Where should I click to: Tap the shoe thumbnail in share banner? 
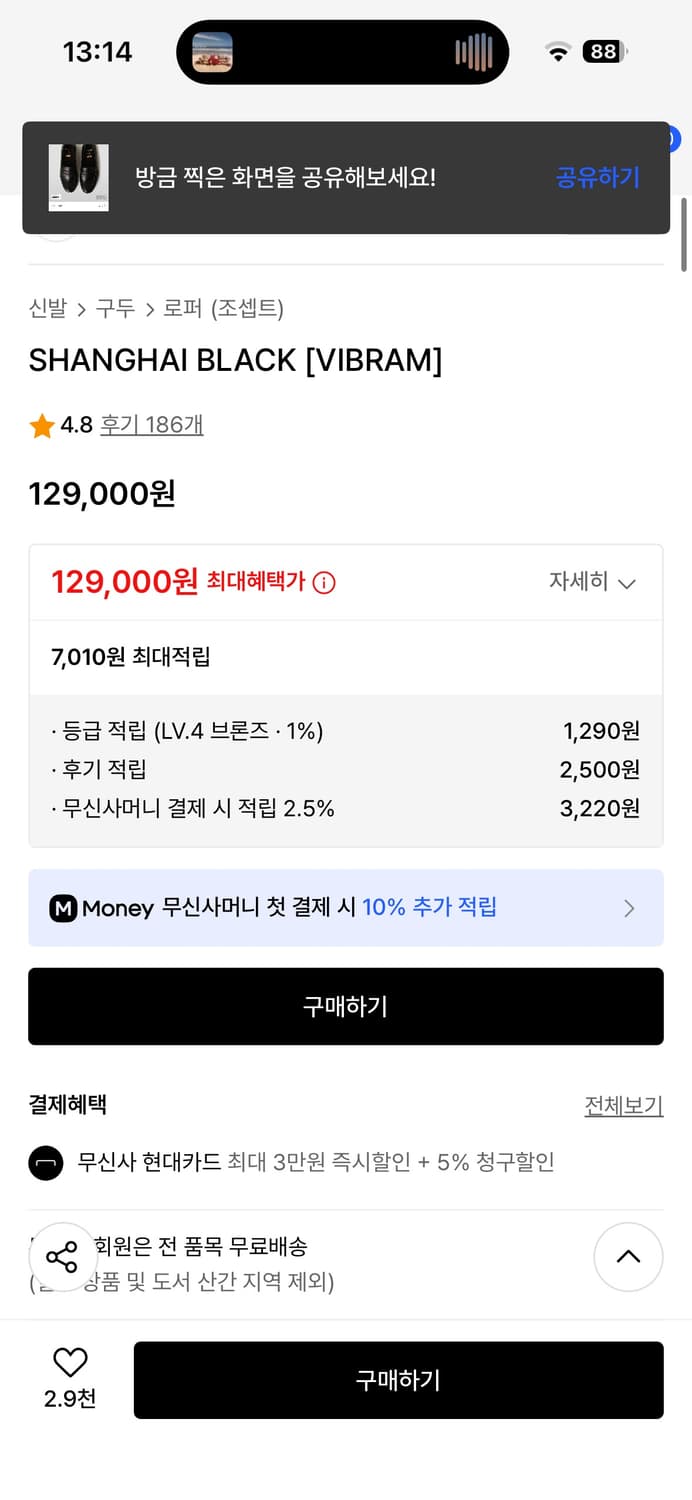coord(80,177)
